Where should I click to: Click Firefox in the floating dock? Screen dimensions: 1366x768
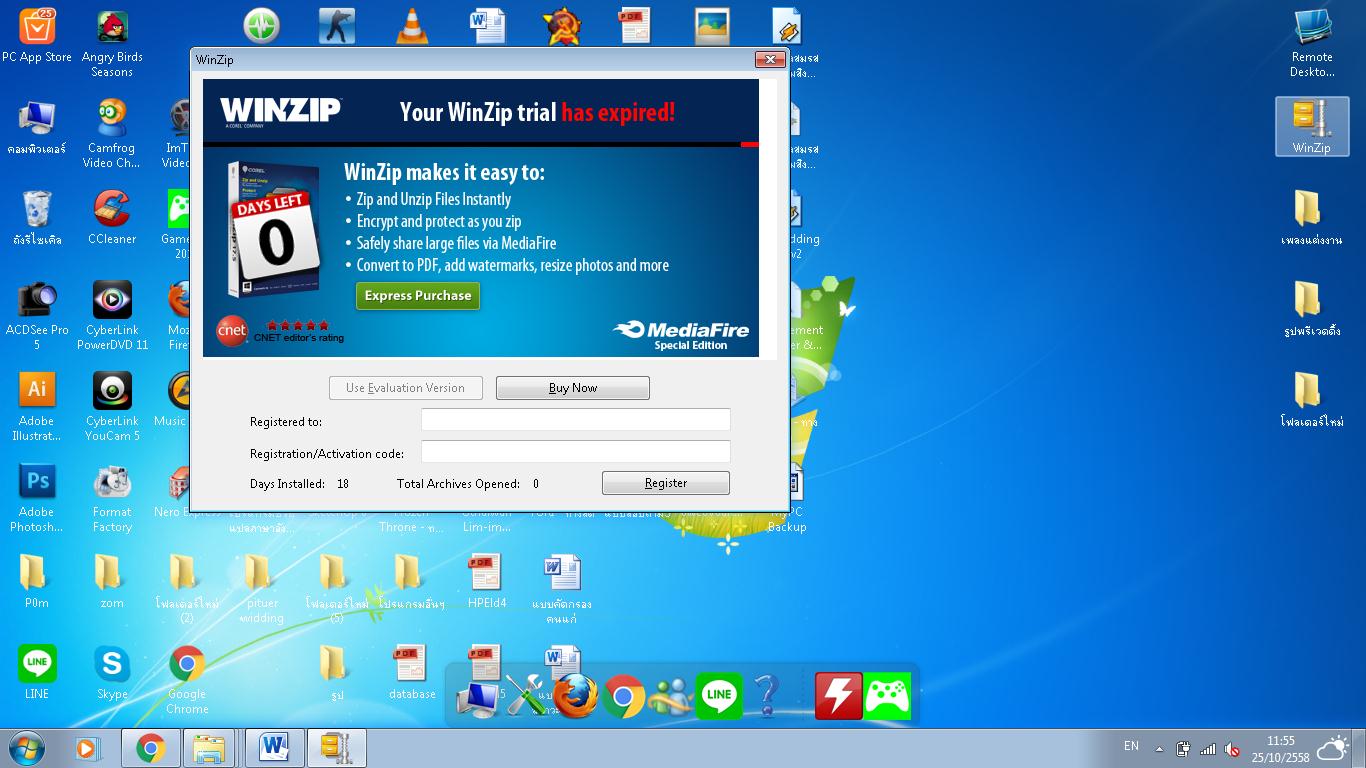pyautogui.click(x=577, y=697)
